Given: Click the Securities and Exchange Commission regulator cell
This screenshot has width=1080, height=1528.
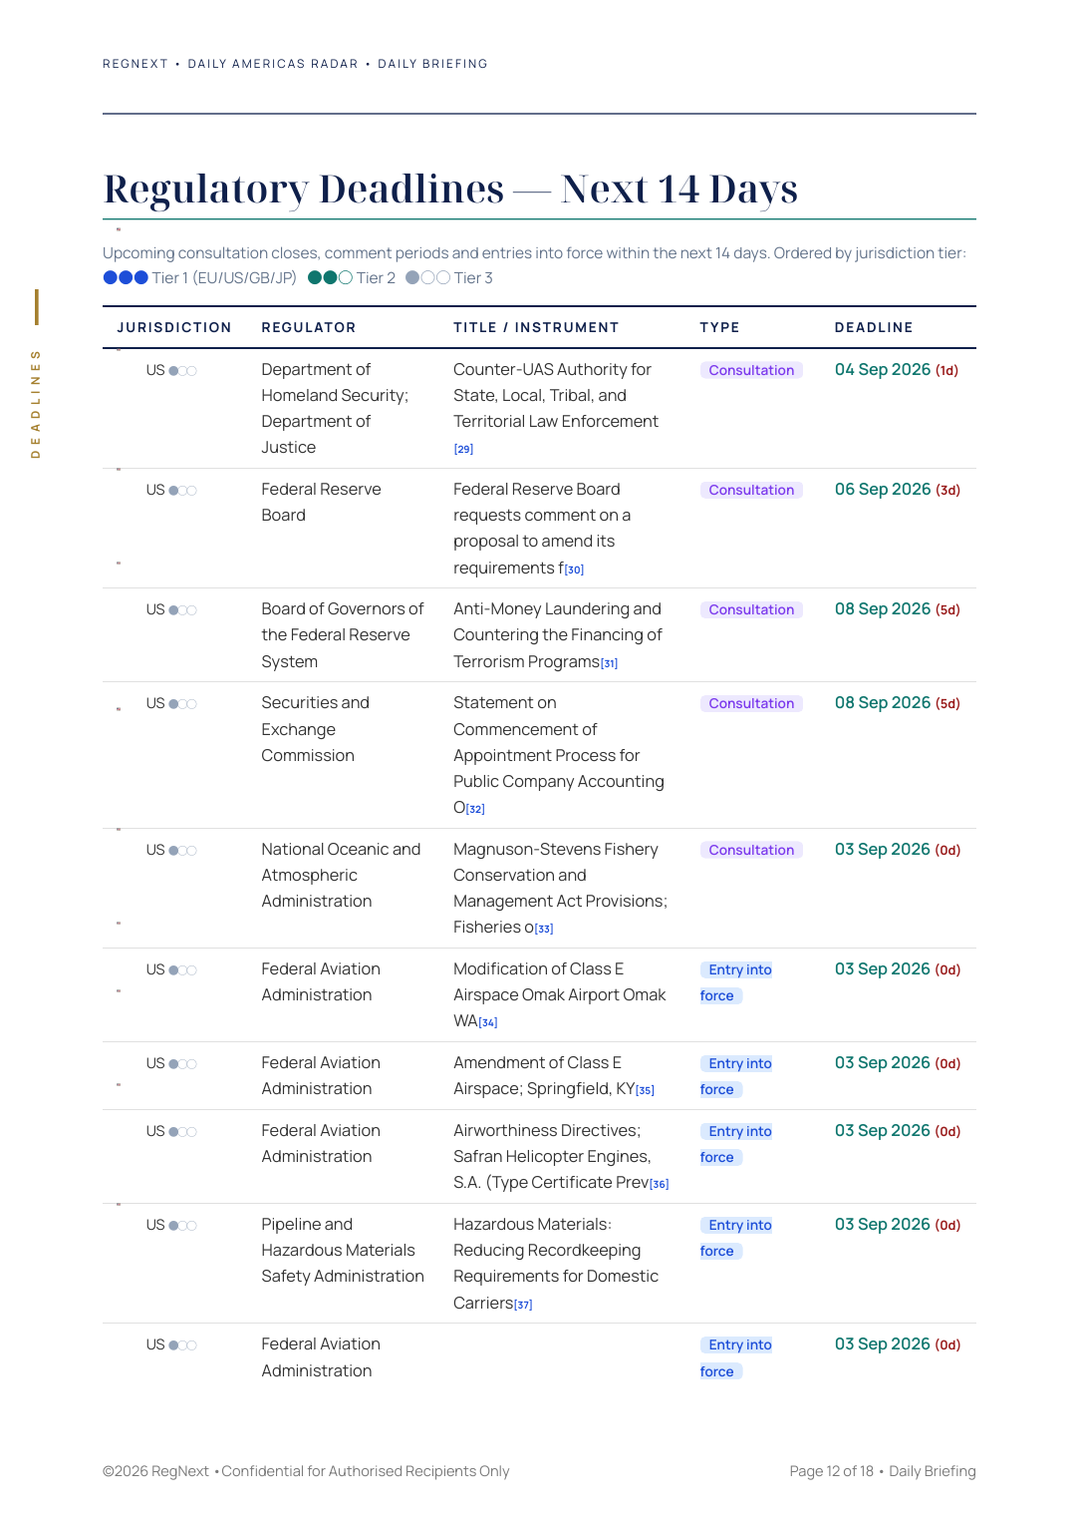Looking at the screenshot, I should (x=315, y=730).
